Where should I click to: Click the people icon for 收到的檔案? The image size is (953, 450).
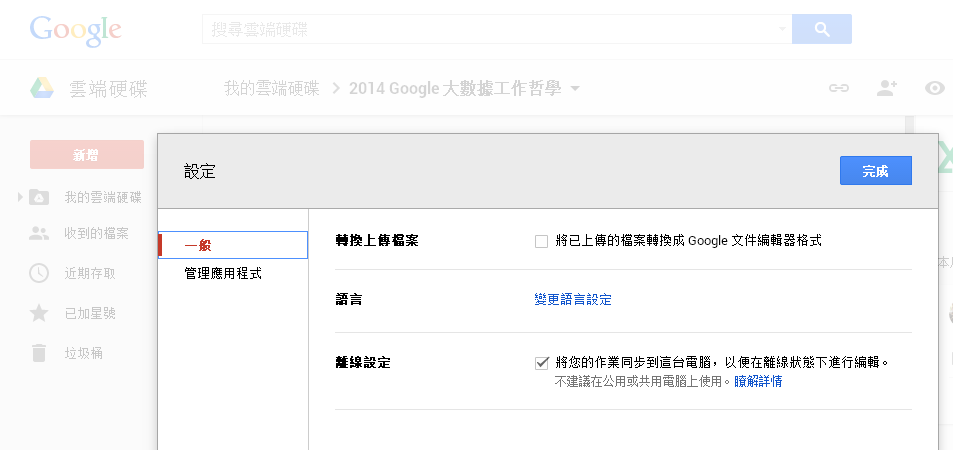click(x=39, y=233)
